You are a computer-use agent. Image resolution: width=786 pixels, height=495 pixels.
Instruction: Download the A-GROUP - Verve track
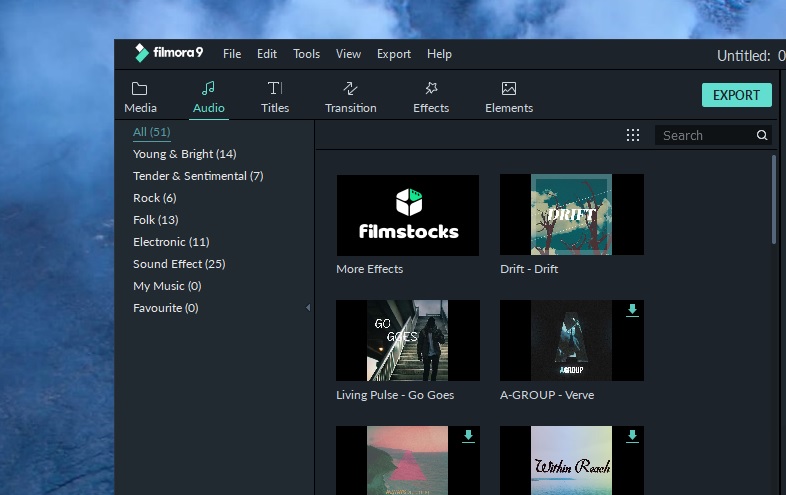tap(632, 310)
